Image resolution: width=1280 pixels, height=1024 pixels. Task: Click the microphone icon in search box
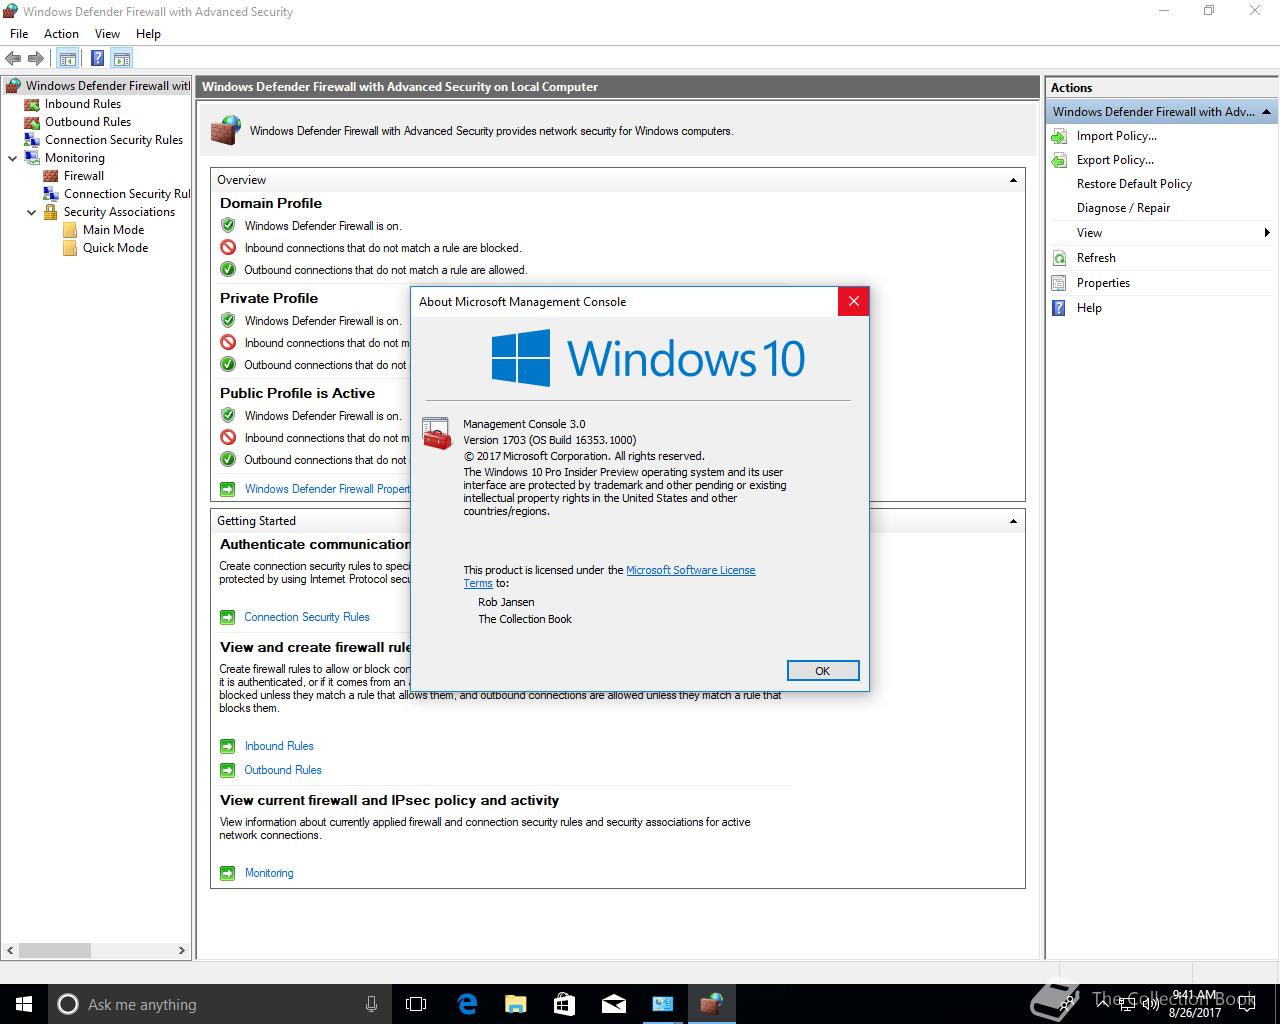[x=372, y=1004]
